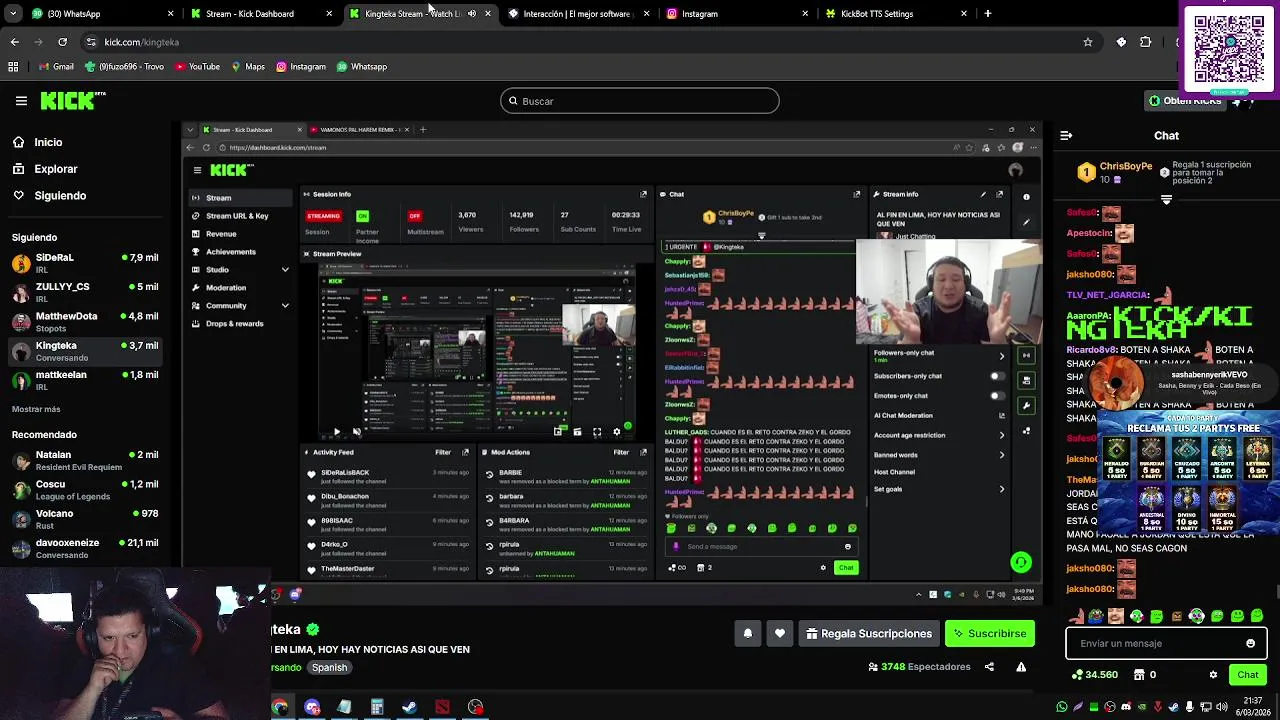Toggle Subscribers-only chat in streamed dashboard

[997, 376]
